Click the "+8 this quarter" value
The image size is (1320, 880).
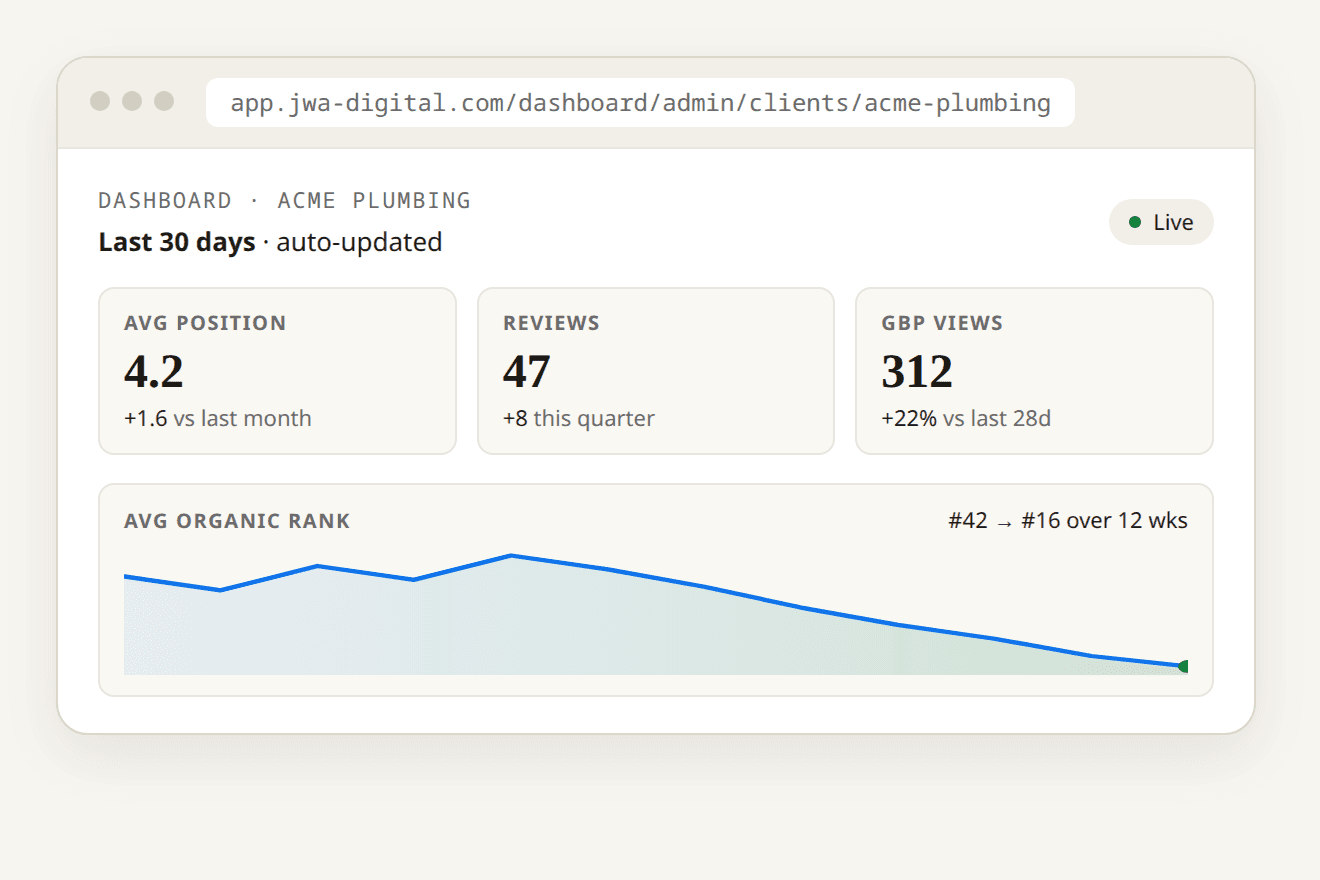coord(579,418)
